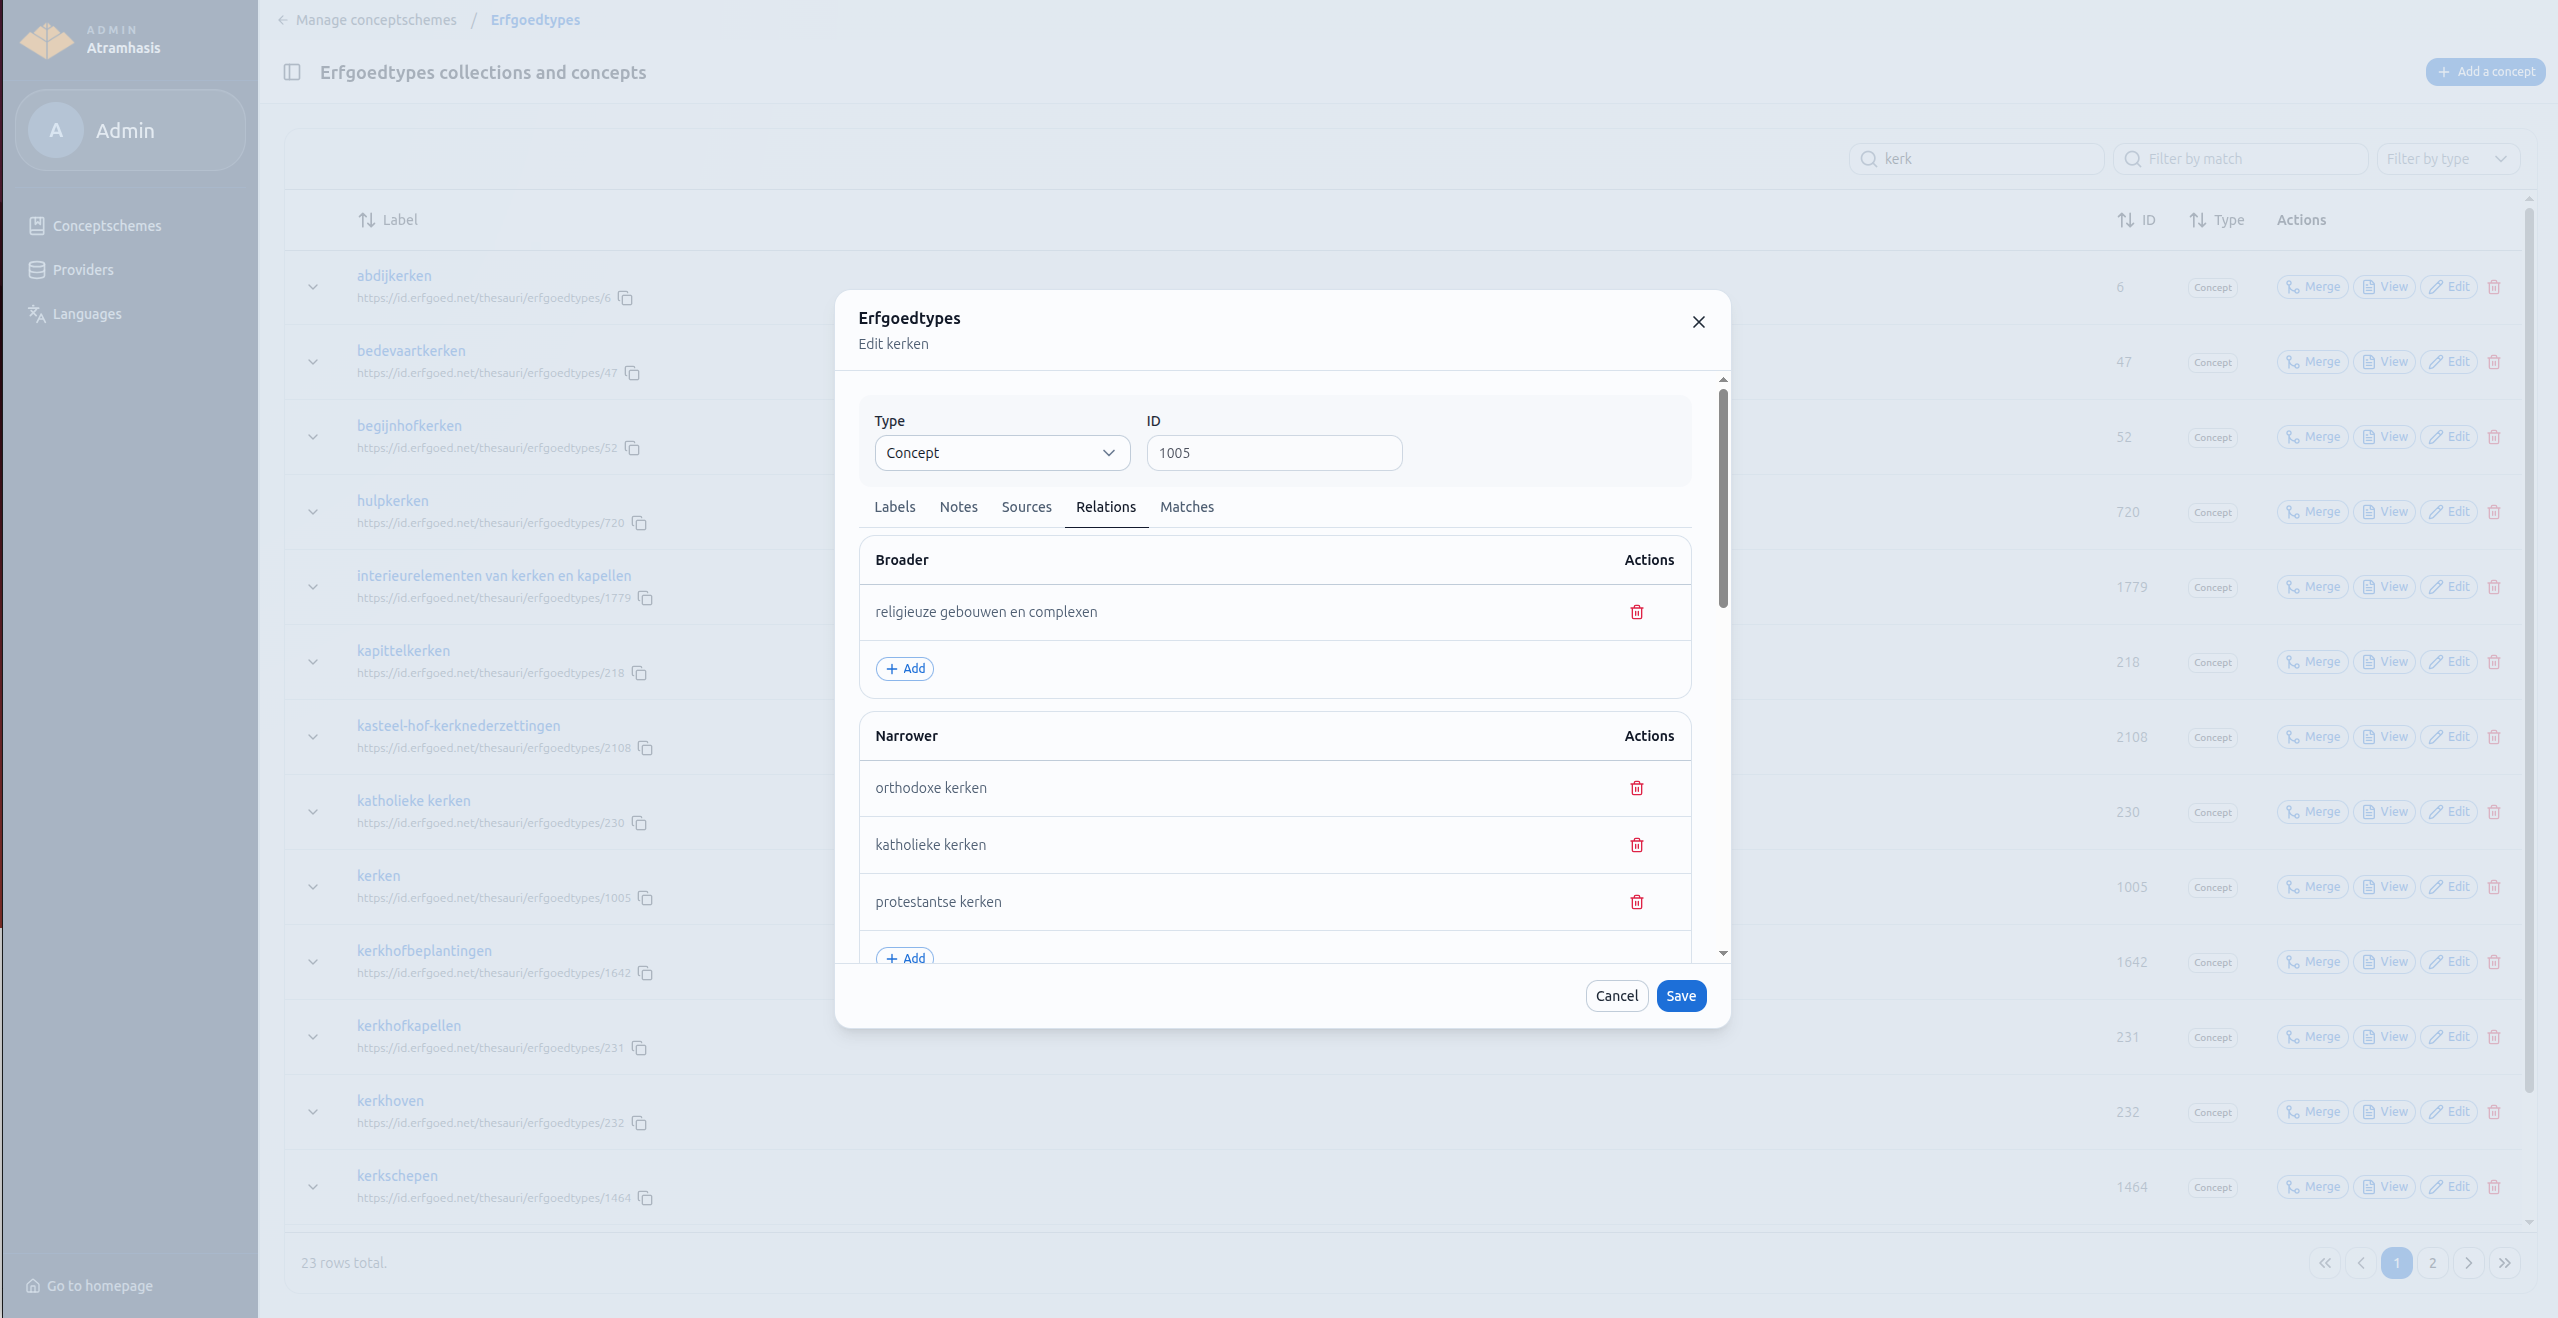Switch to the Sources tab
Viewport: 2558px width, 1318px height.
[x=1026, y=507]
